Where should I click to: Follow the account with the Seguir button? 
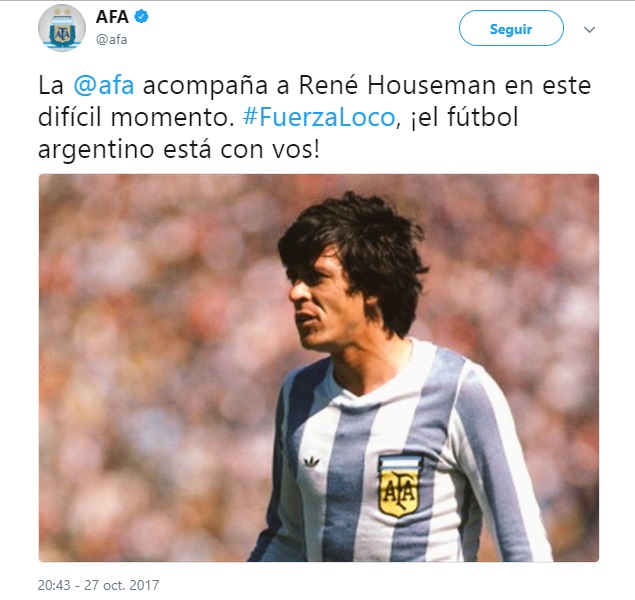tap(511, 29)
